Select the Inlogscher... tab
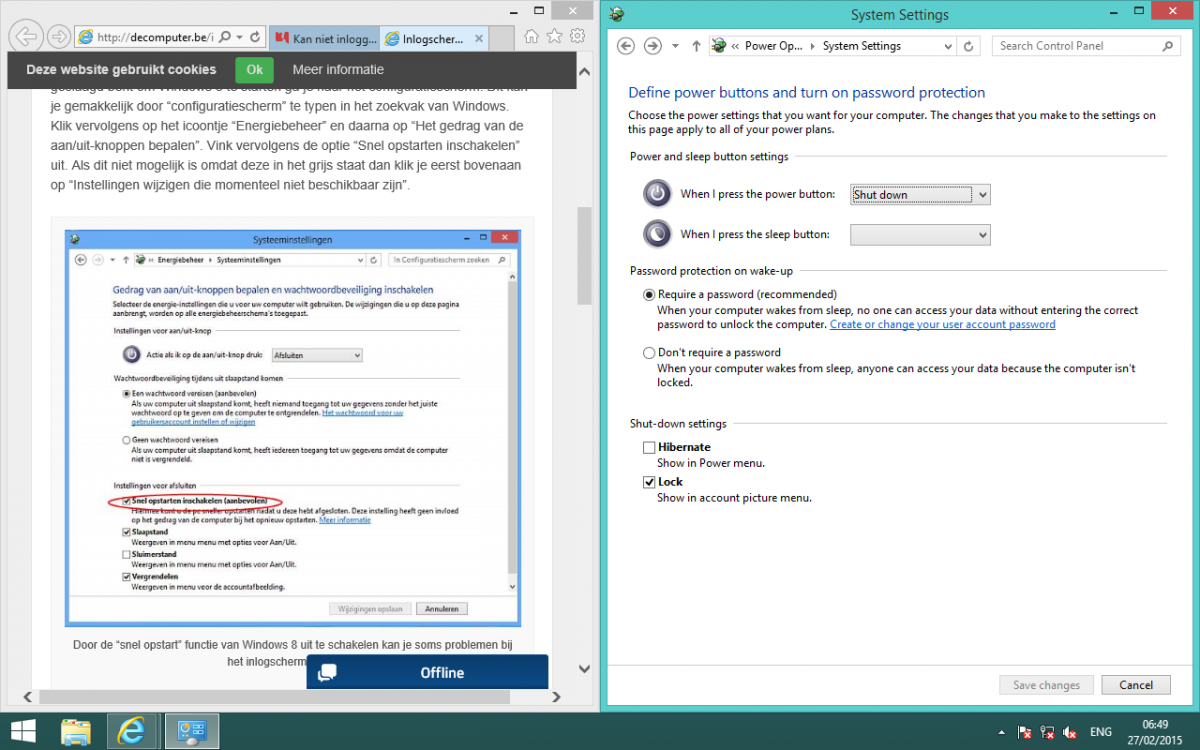 [432, 39]
